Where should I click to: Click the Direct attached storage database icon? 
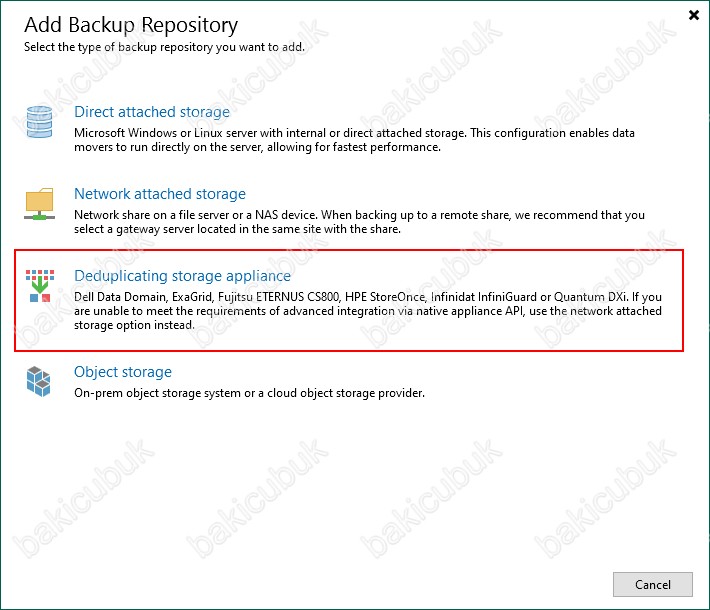click(39, 122)
